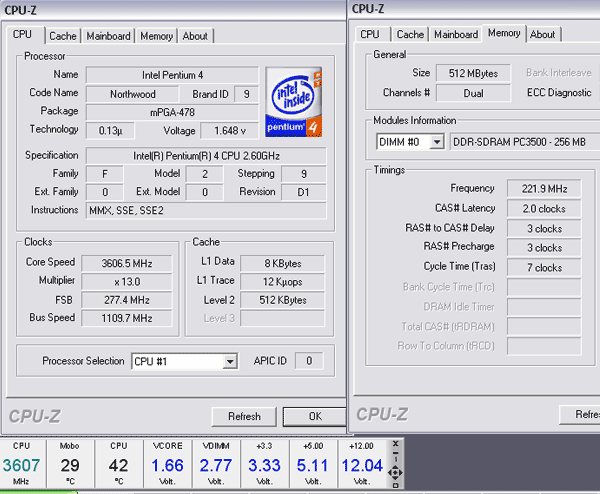Click the Voltage value '1.648 v'
This screenshot has height=494, width=600.
click(x=230, y=131)
